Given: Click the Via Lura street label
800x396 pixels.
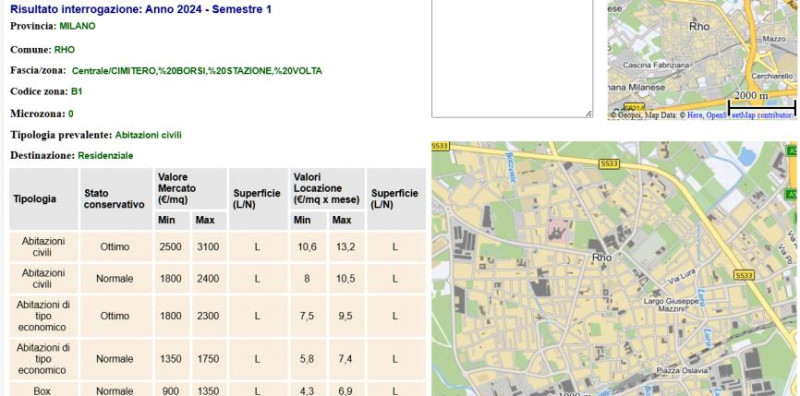Looking at the screenshot, I should (682, 277).
